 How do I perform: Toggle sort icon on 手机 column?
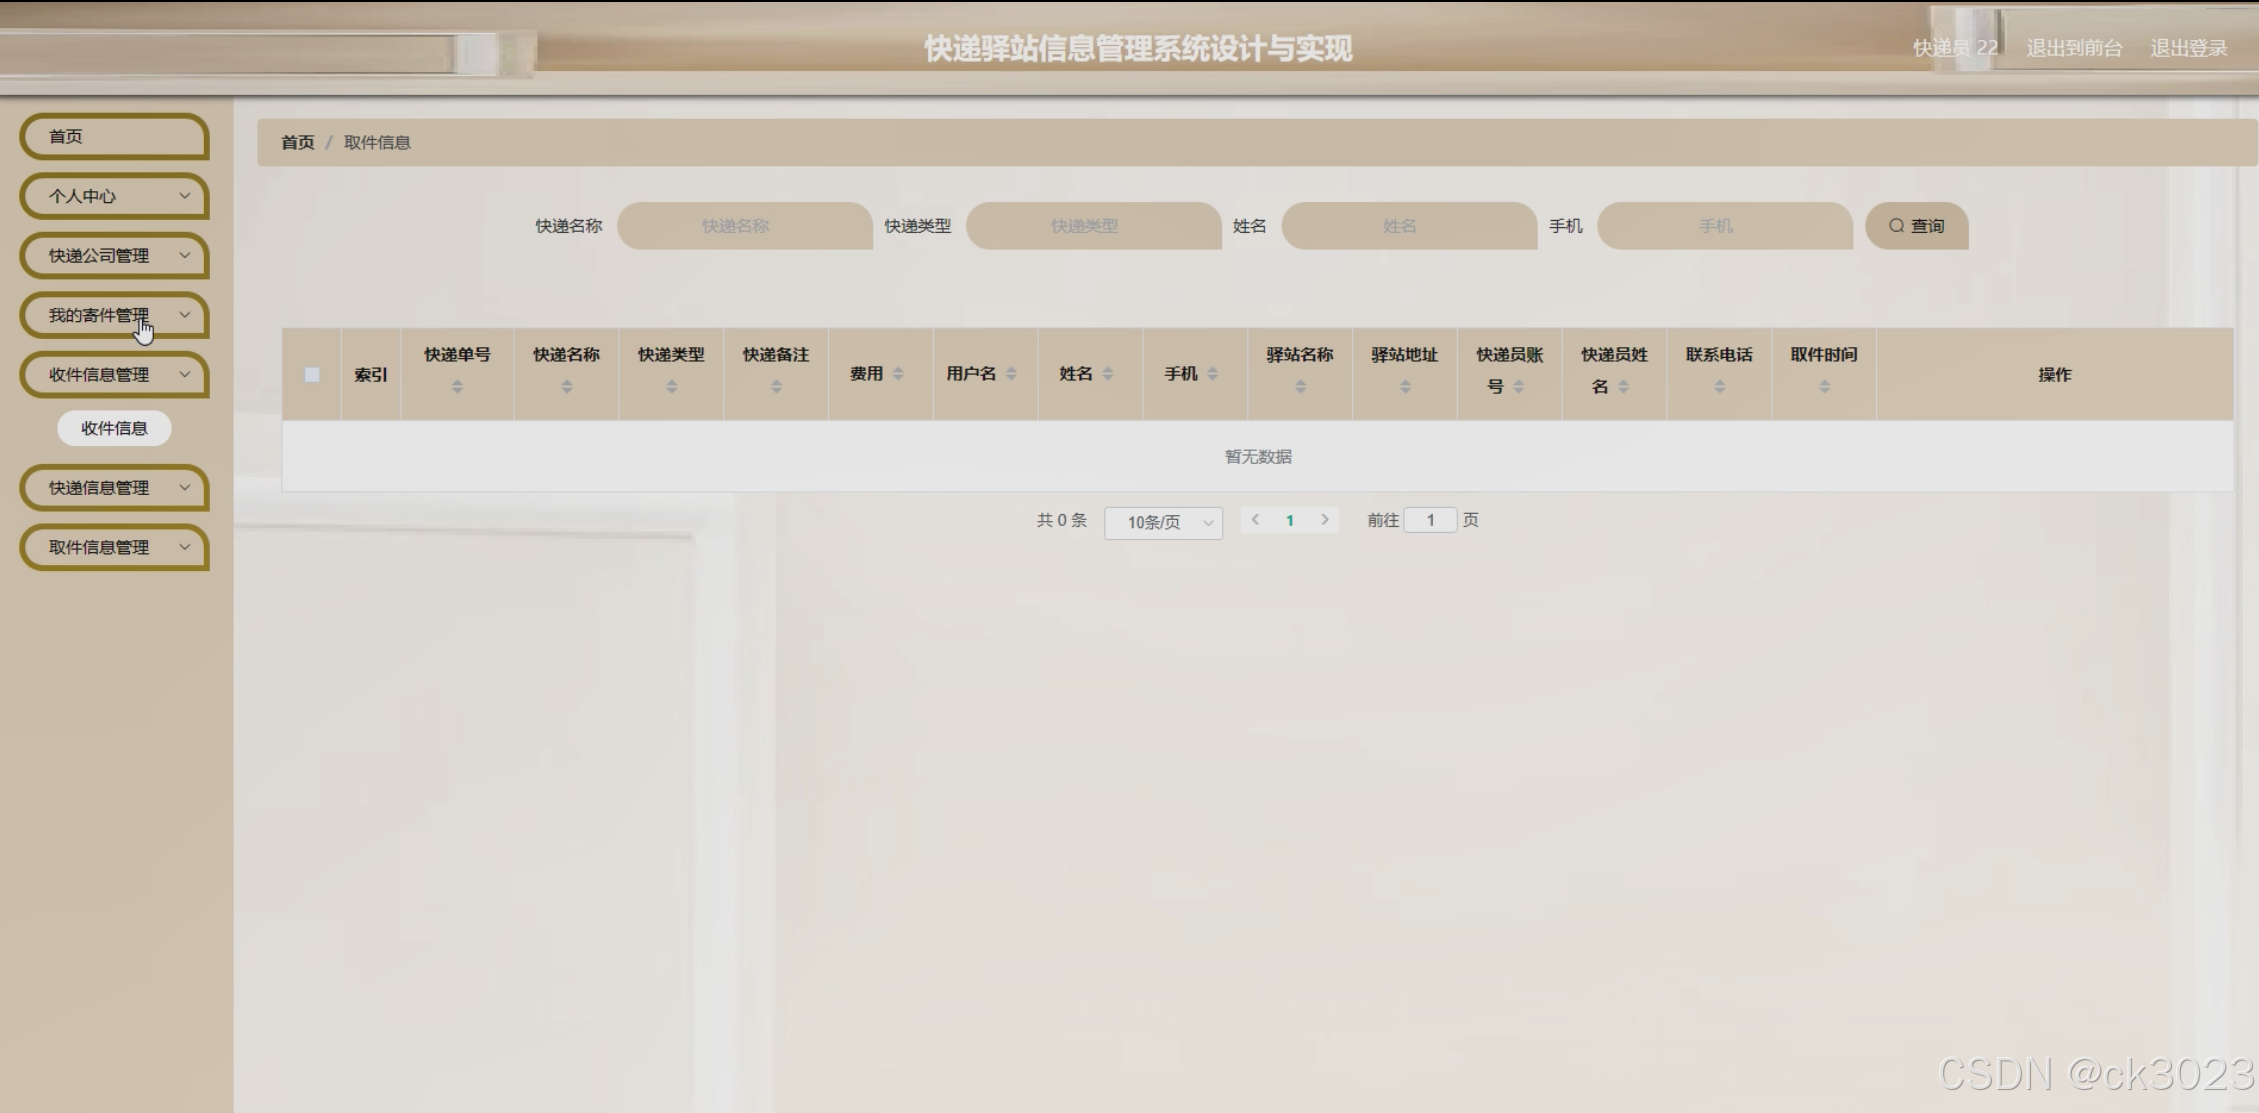pyautogui.click(x=1212, y=374)
